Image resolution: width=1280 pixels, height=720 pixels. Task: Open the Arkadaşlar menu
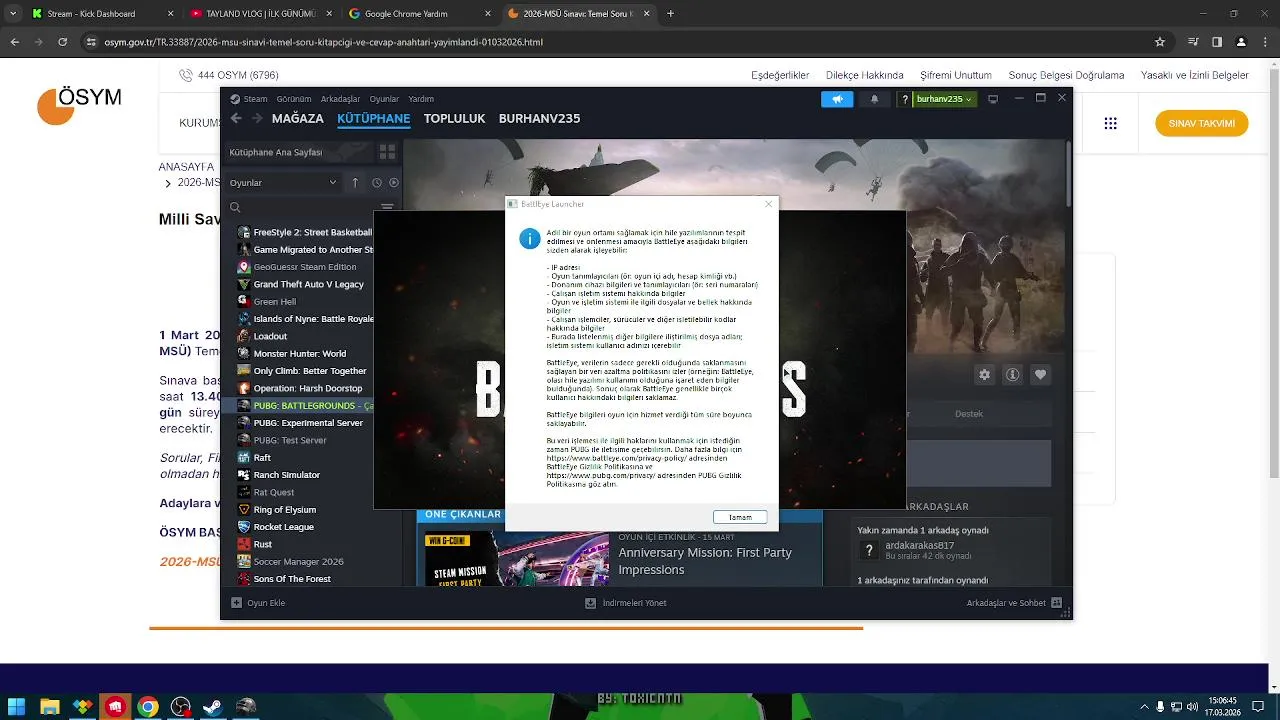pos(340,99)
